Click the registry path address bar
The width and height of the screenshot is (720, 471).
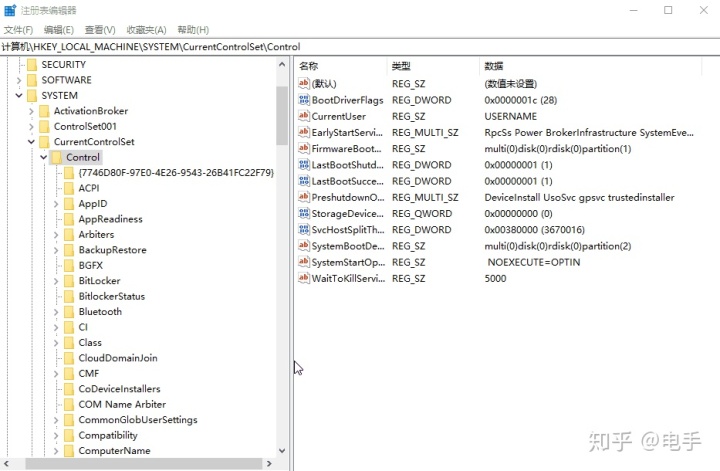point(360,47)
